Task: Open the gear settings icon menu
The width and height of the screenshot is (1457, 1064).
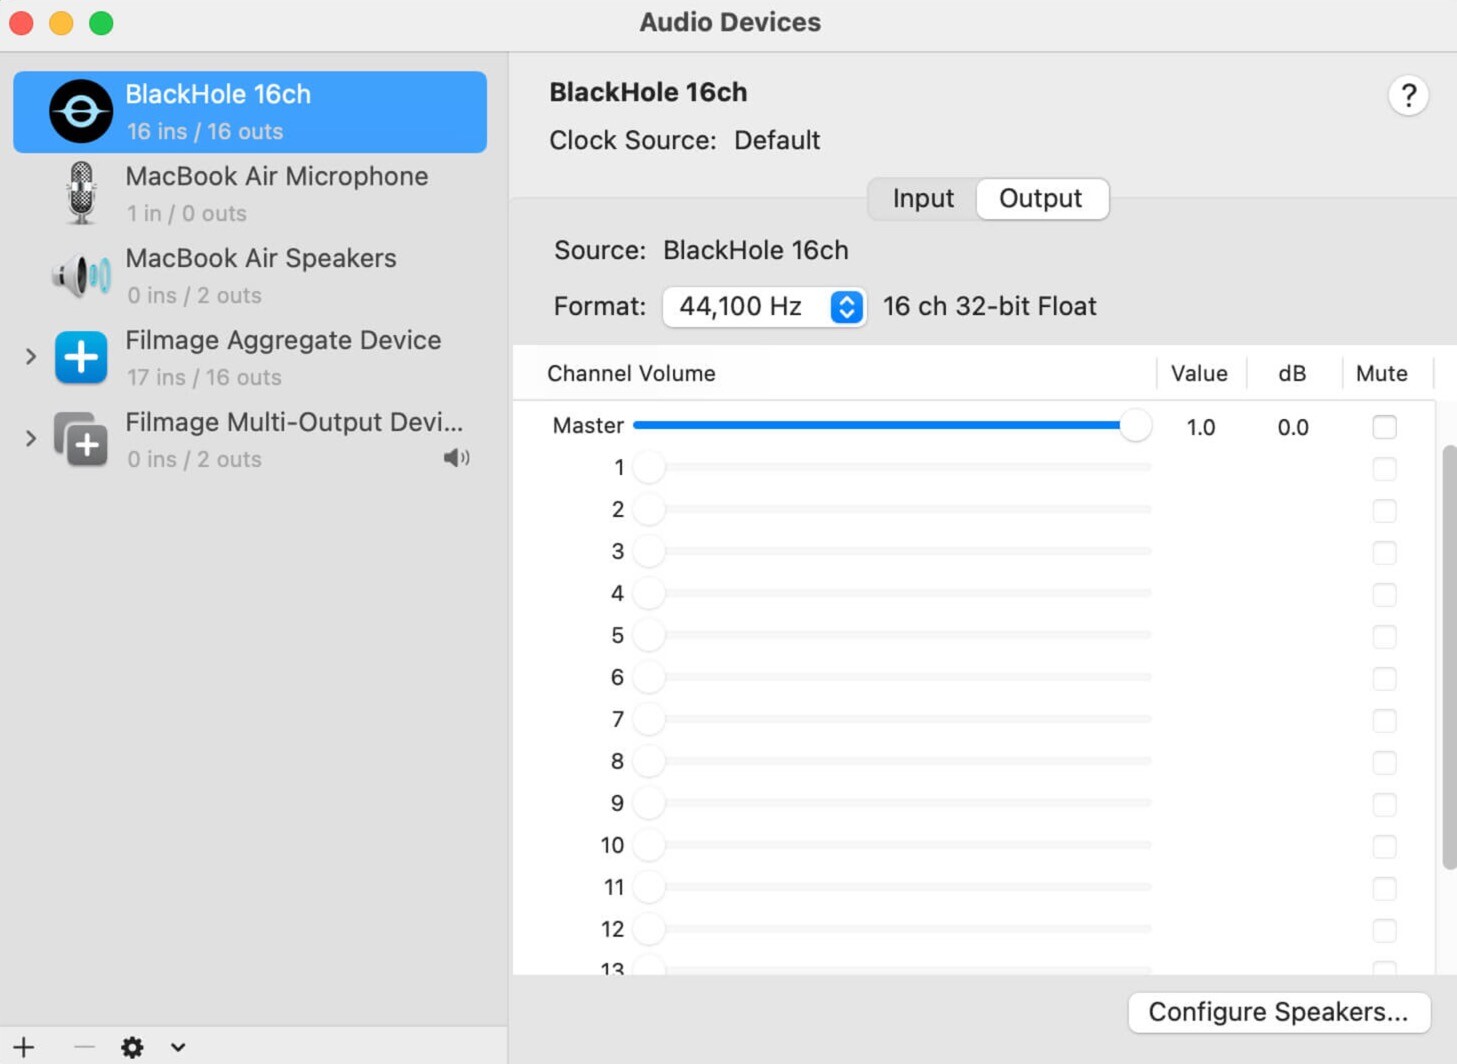Action: click(132, 1047)
